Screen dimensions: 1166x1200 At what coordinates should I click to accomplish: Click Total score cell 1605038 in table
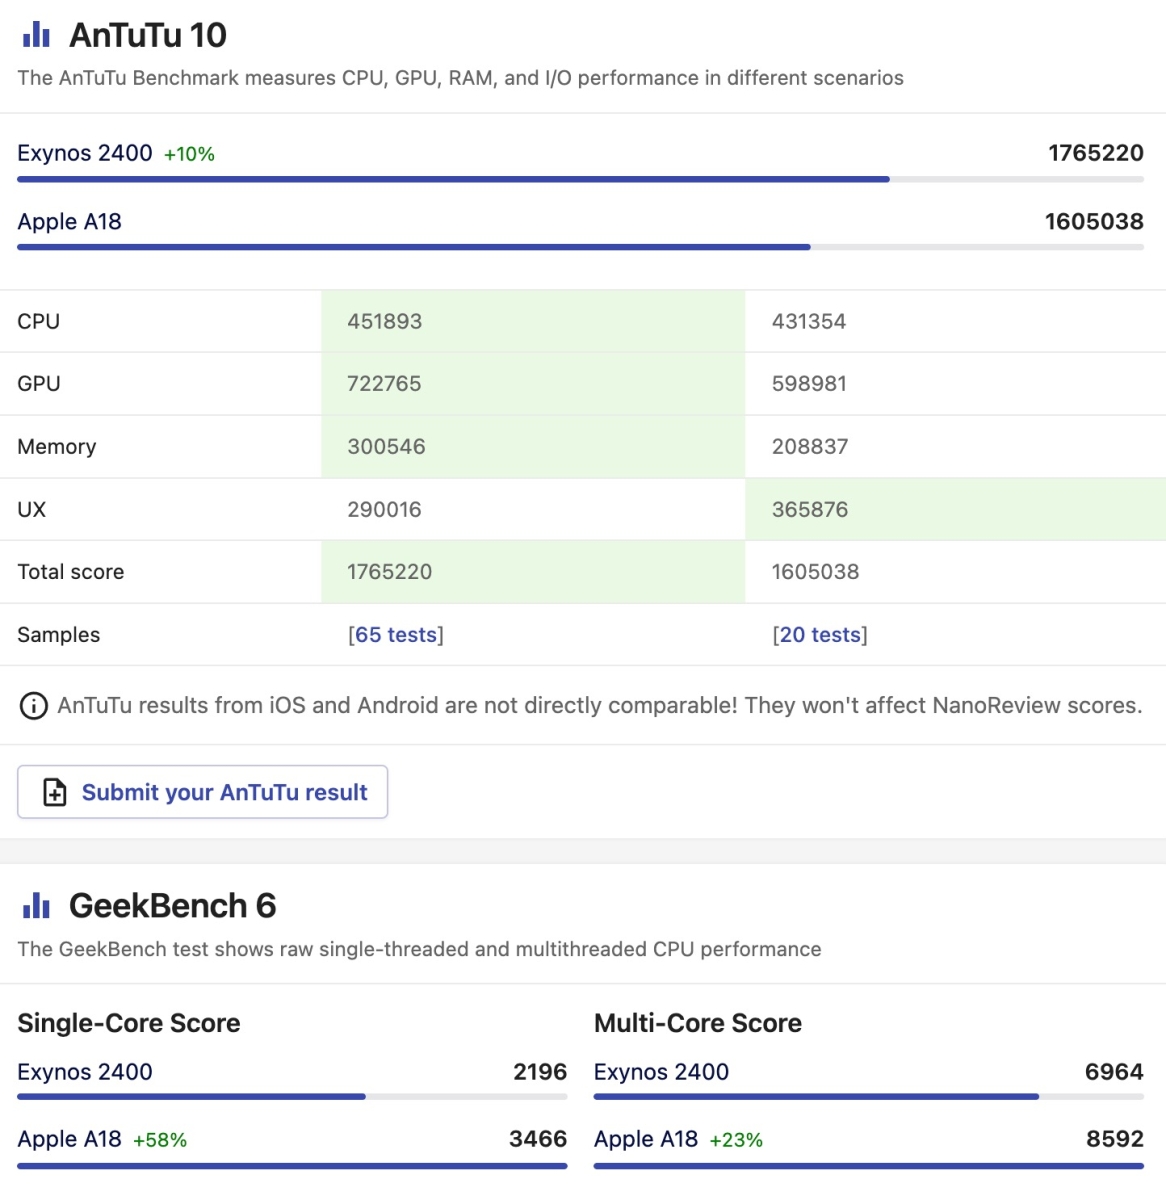(815, 572)
